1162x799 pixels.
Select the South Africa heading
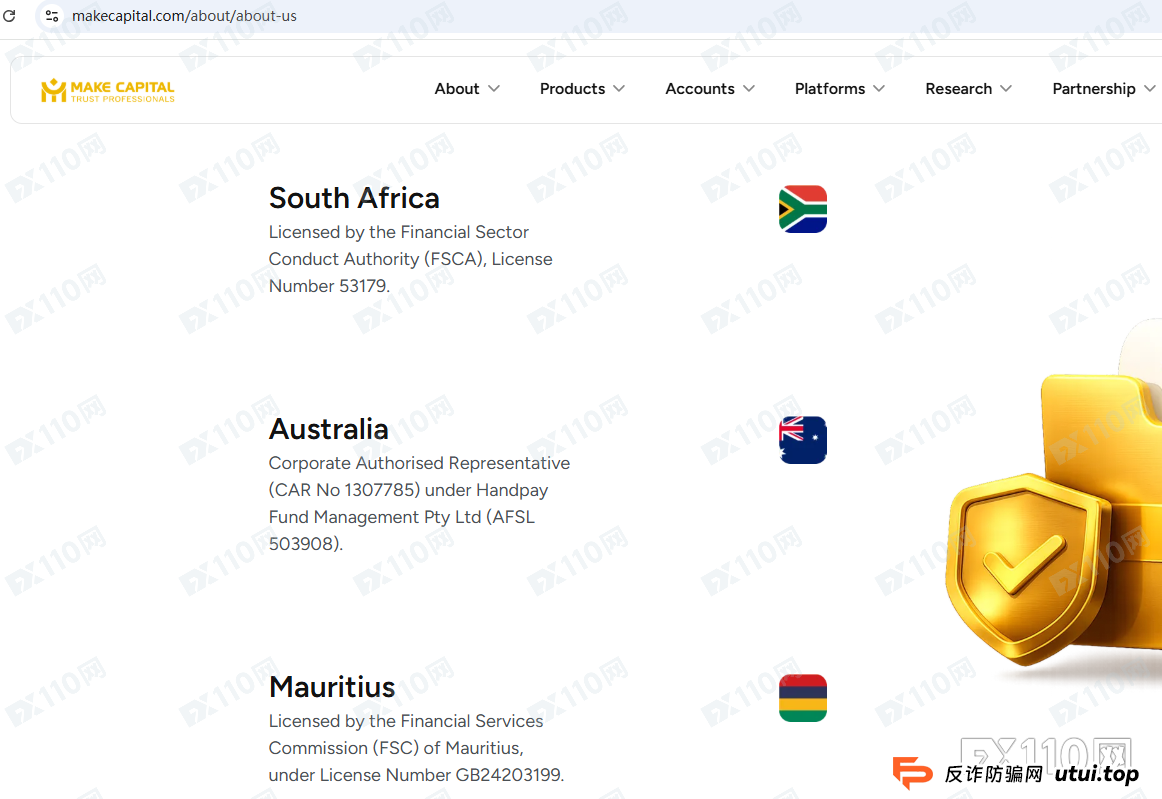[x=354, y=199]
